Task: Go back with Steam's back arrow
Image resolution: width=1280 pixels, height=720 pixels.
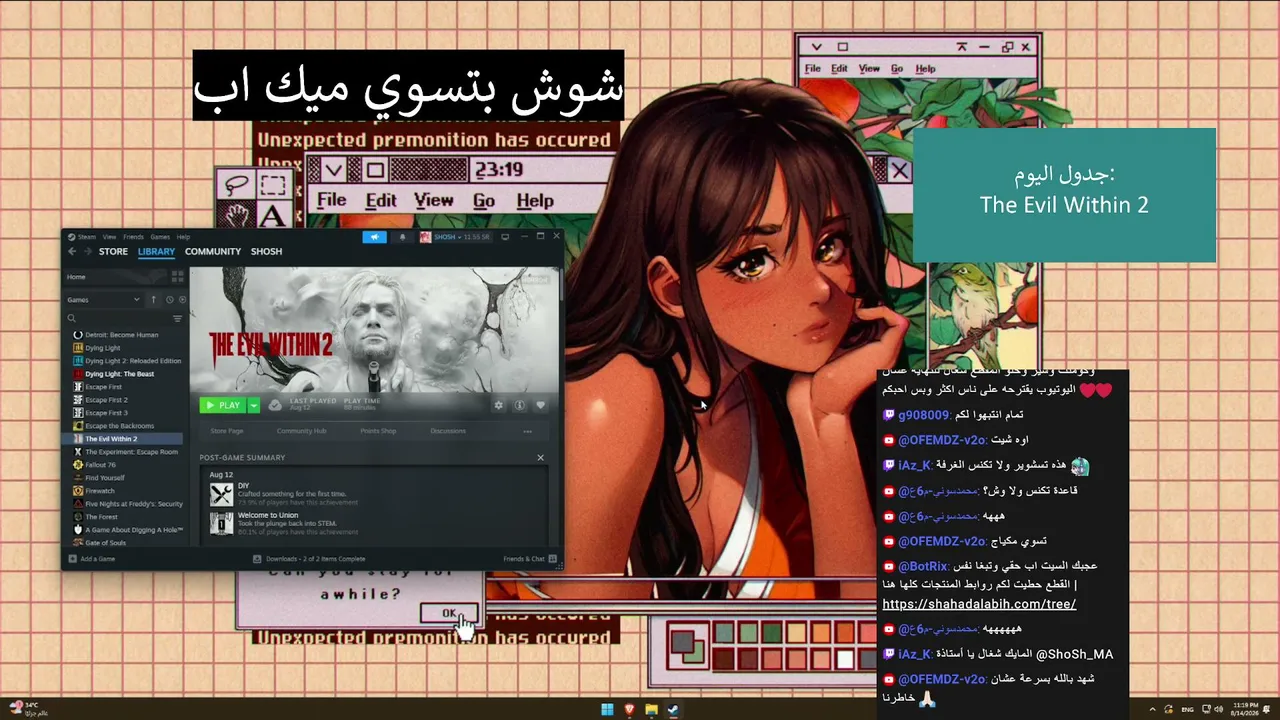Action: (72, 252)
